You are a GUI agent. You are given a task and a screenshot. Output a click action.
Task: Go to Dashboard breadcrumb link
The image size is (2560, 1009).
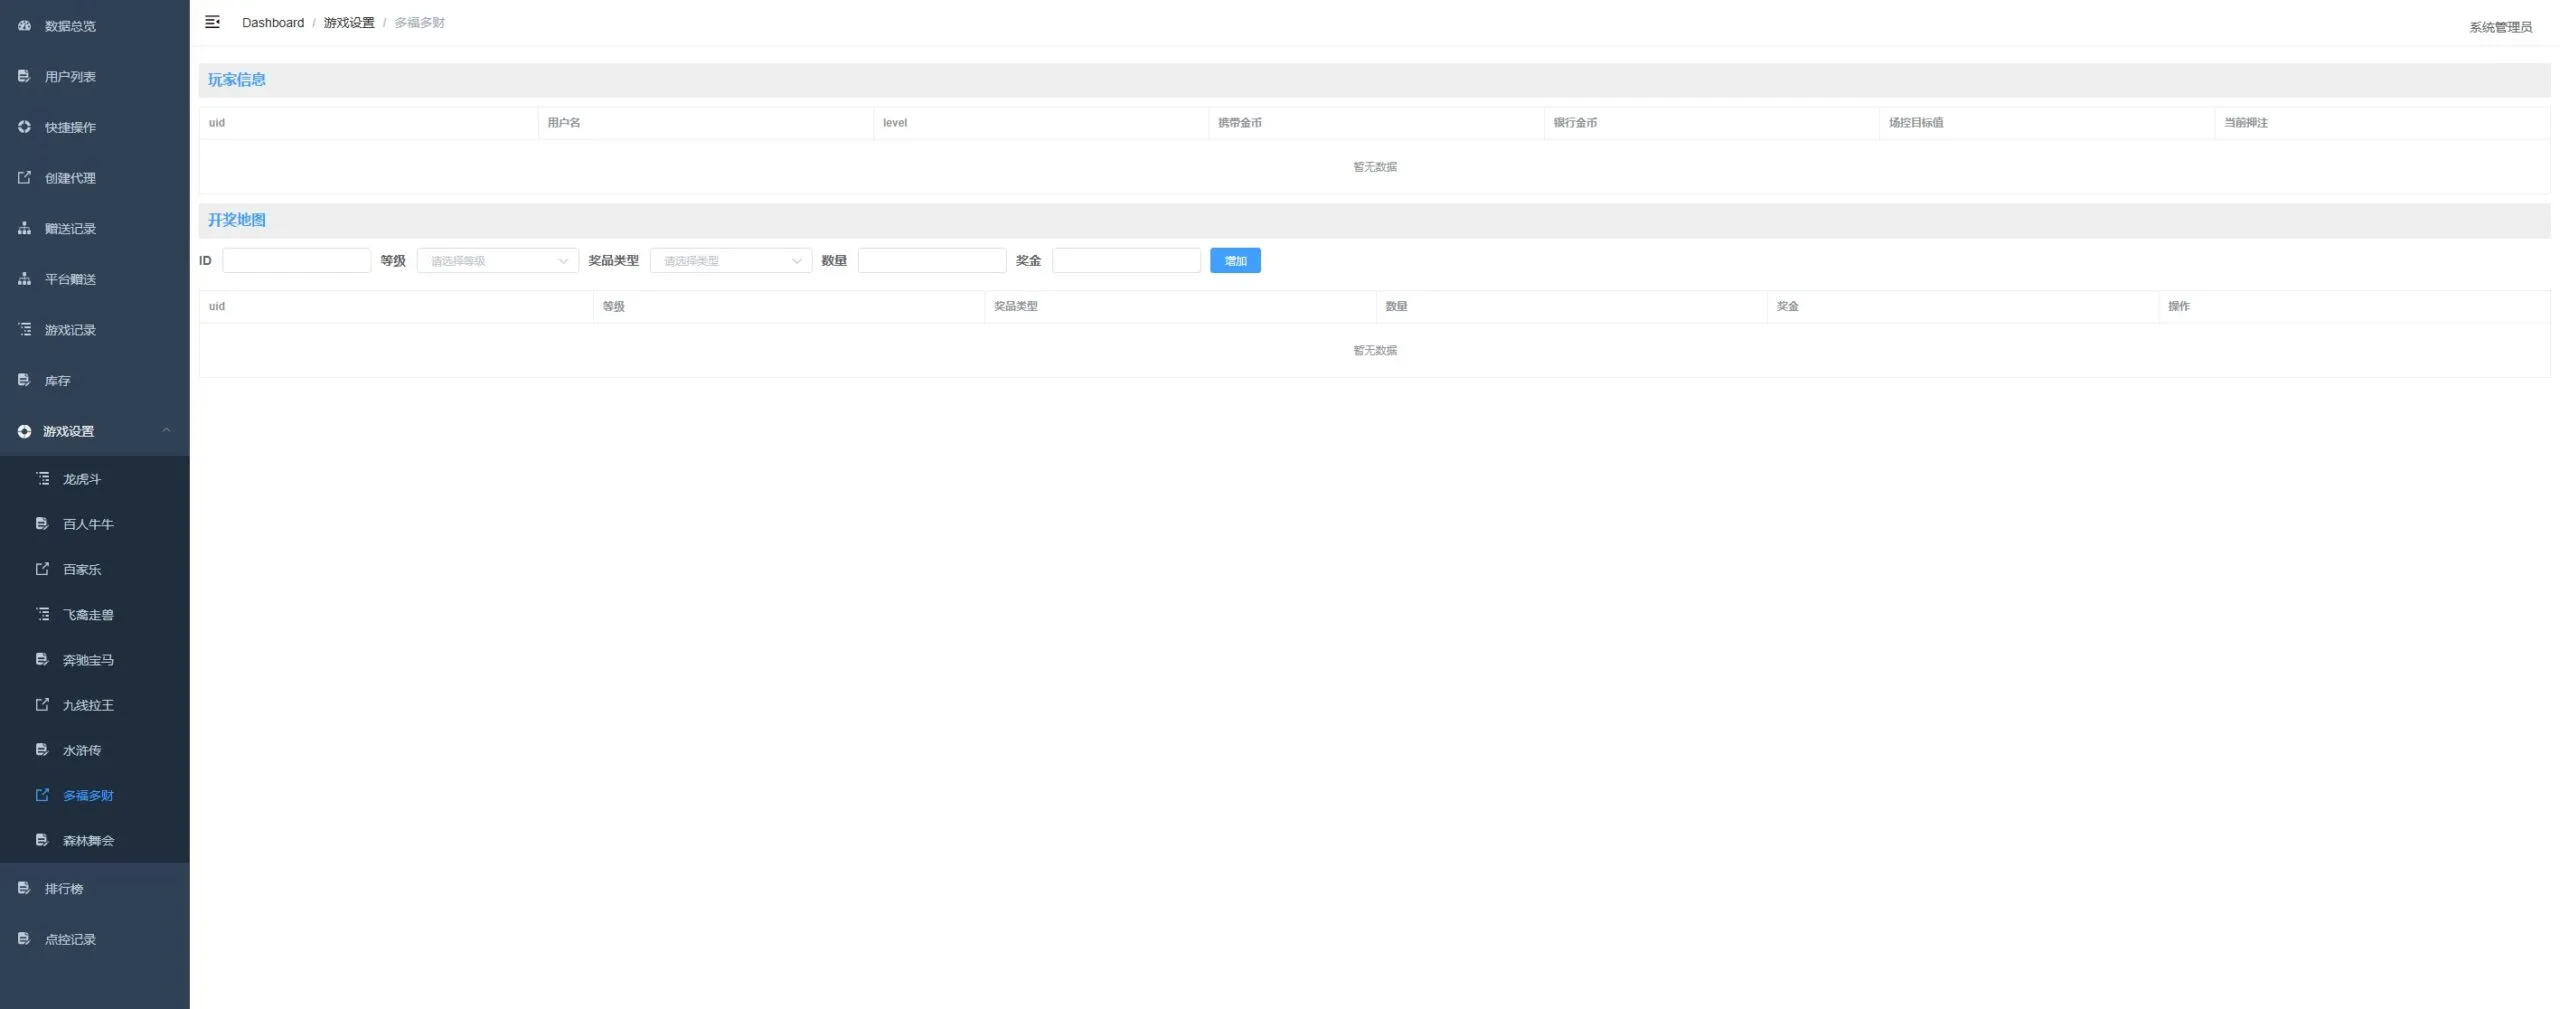pyautogui.click(x=273, y=23)
